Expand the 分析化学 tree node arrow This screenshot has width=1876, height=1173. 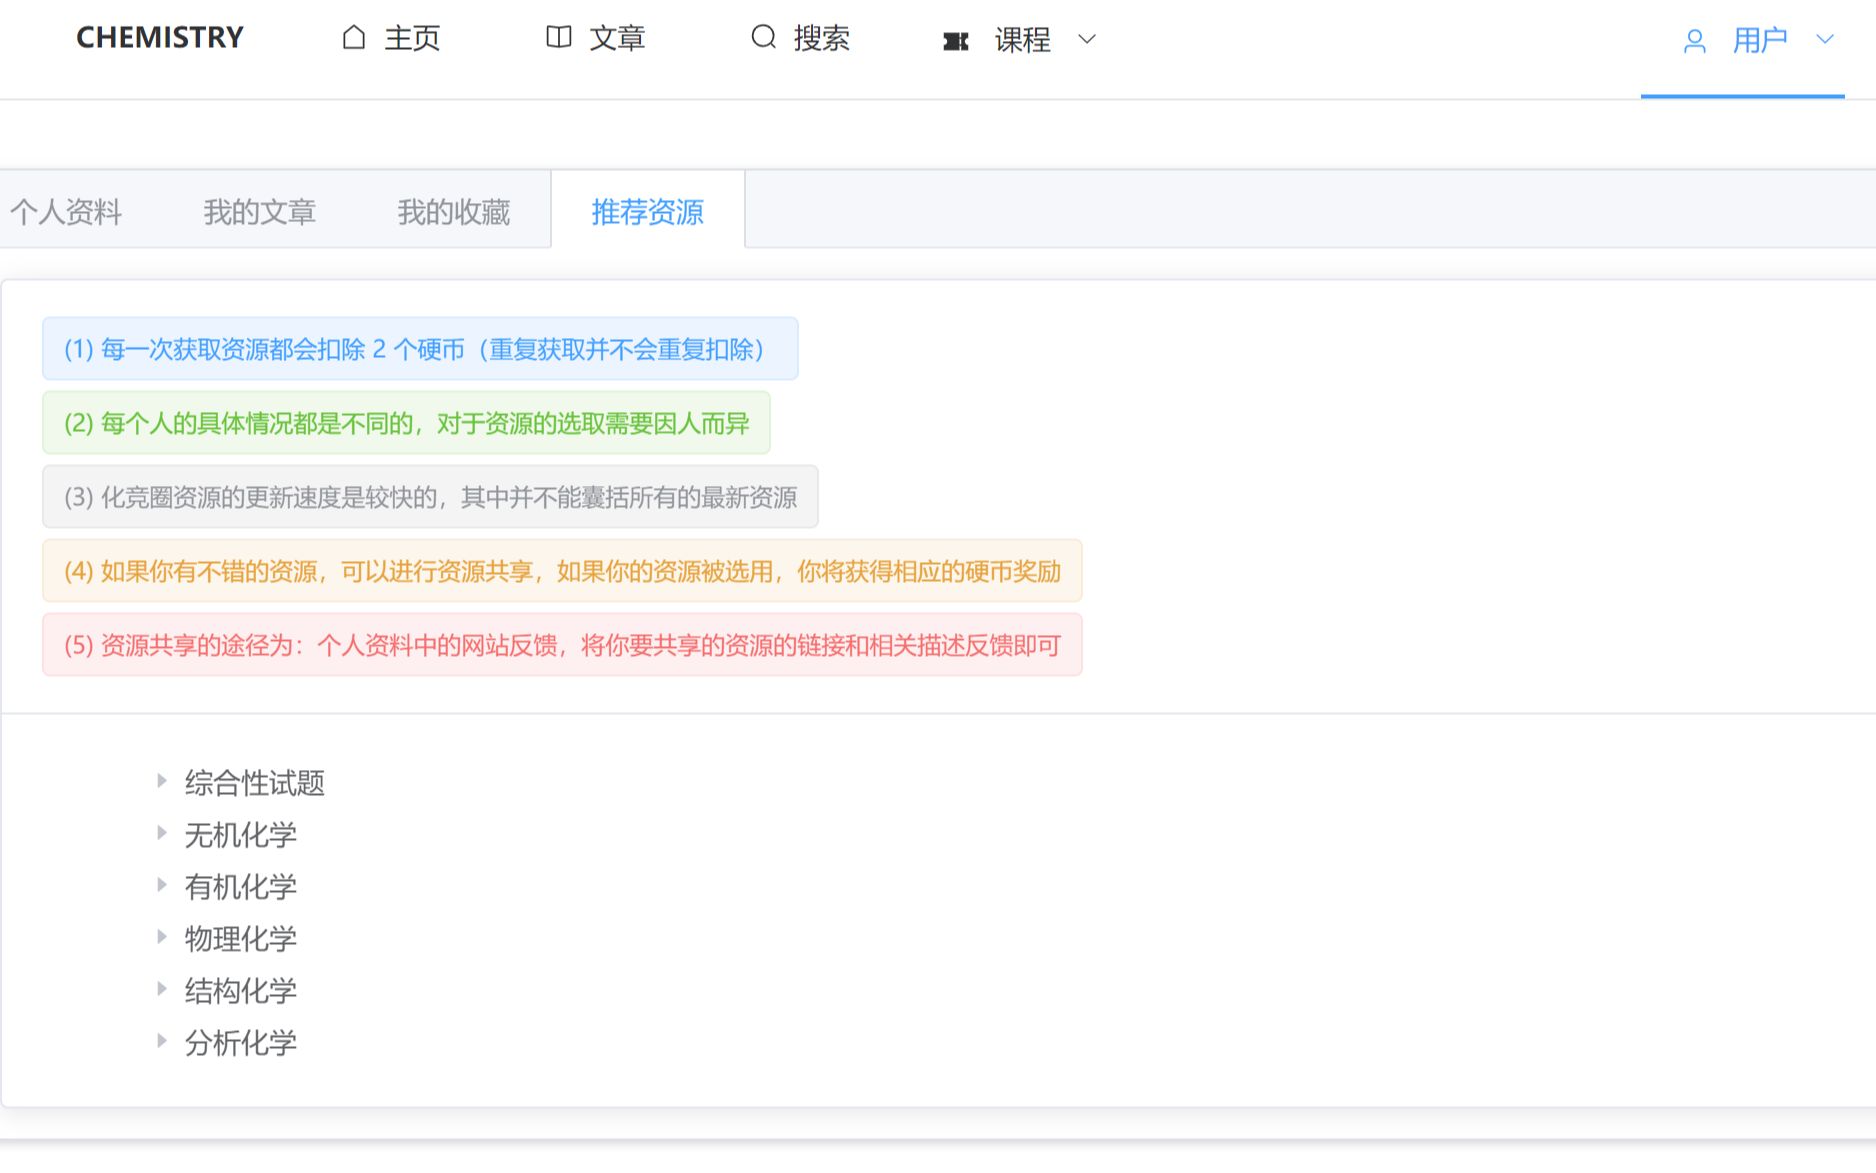click(x=161, y=1041)
